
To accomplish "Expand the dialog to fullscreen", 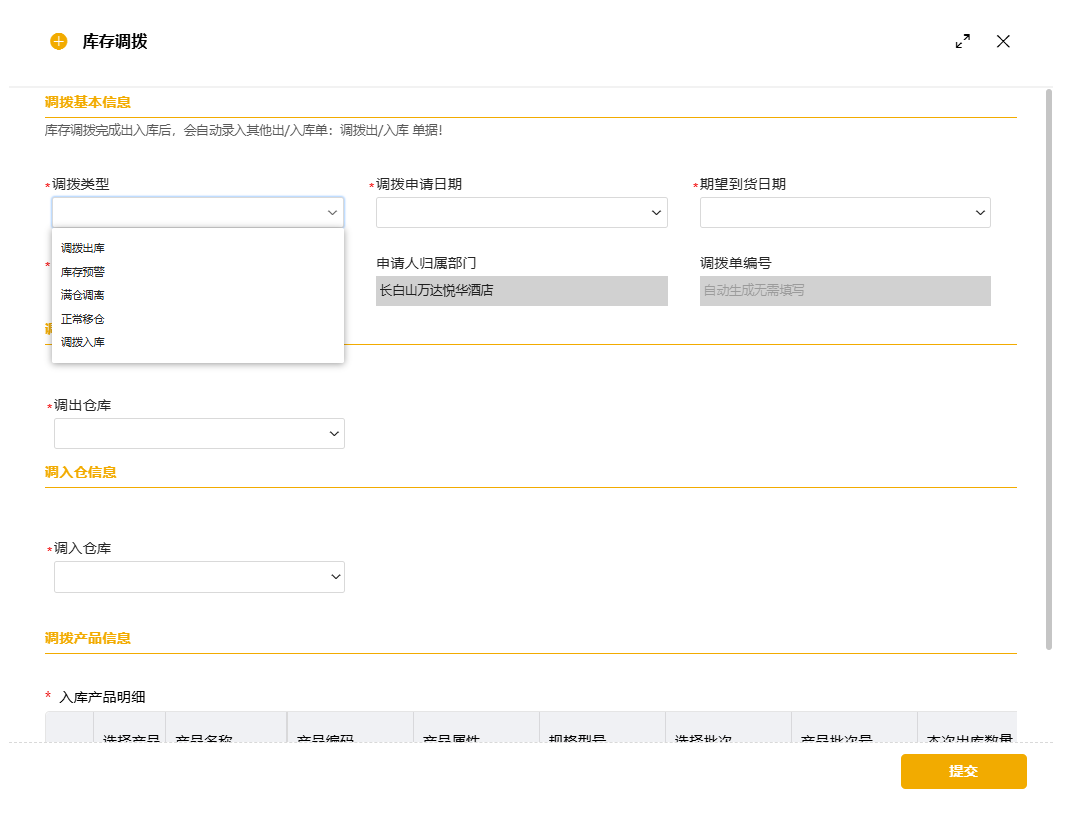I will click(x=962, y=41).
